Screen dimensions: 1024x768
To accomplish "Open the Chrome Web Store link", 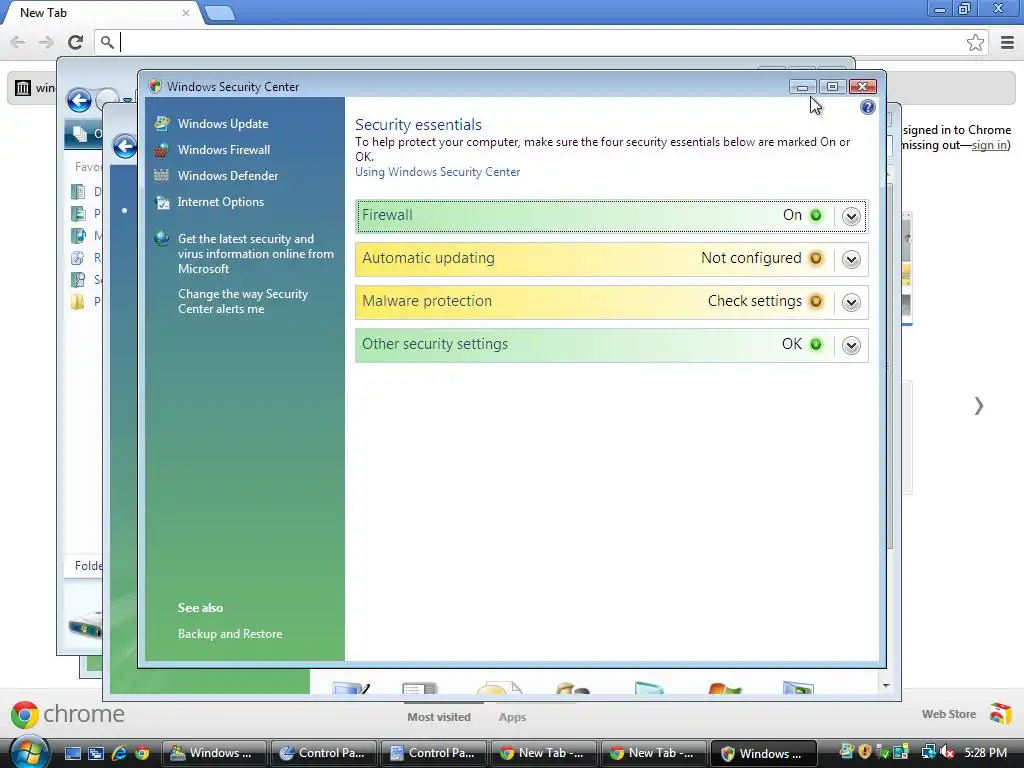I will coord(966,714).
